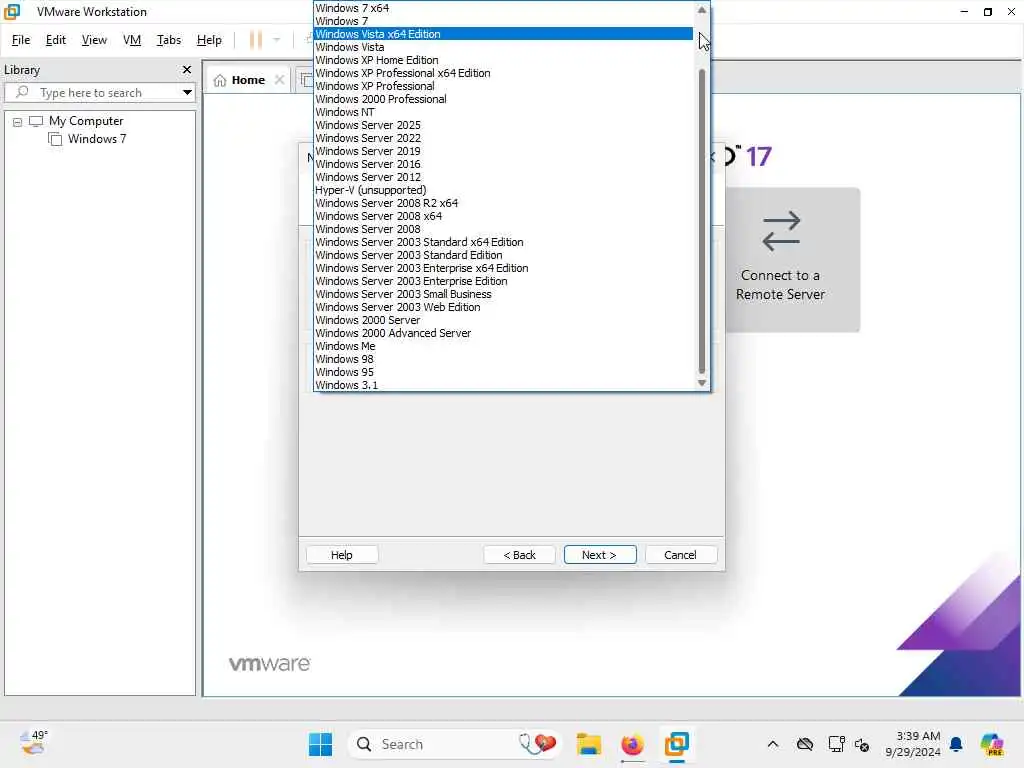This screenshot has width=1024, height=768.
Task: Open the Edit menu
Action: 56,40
